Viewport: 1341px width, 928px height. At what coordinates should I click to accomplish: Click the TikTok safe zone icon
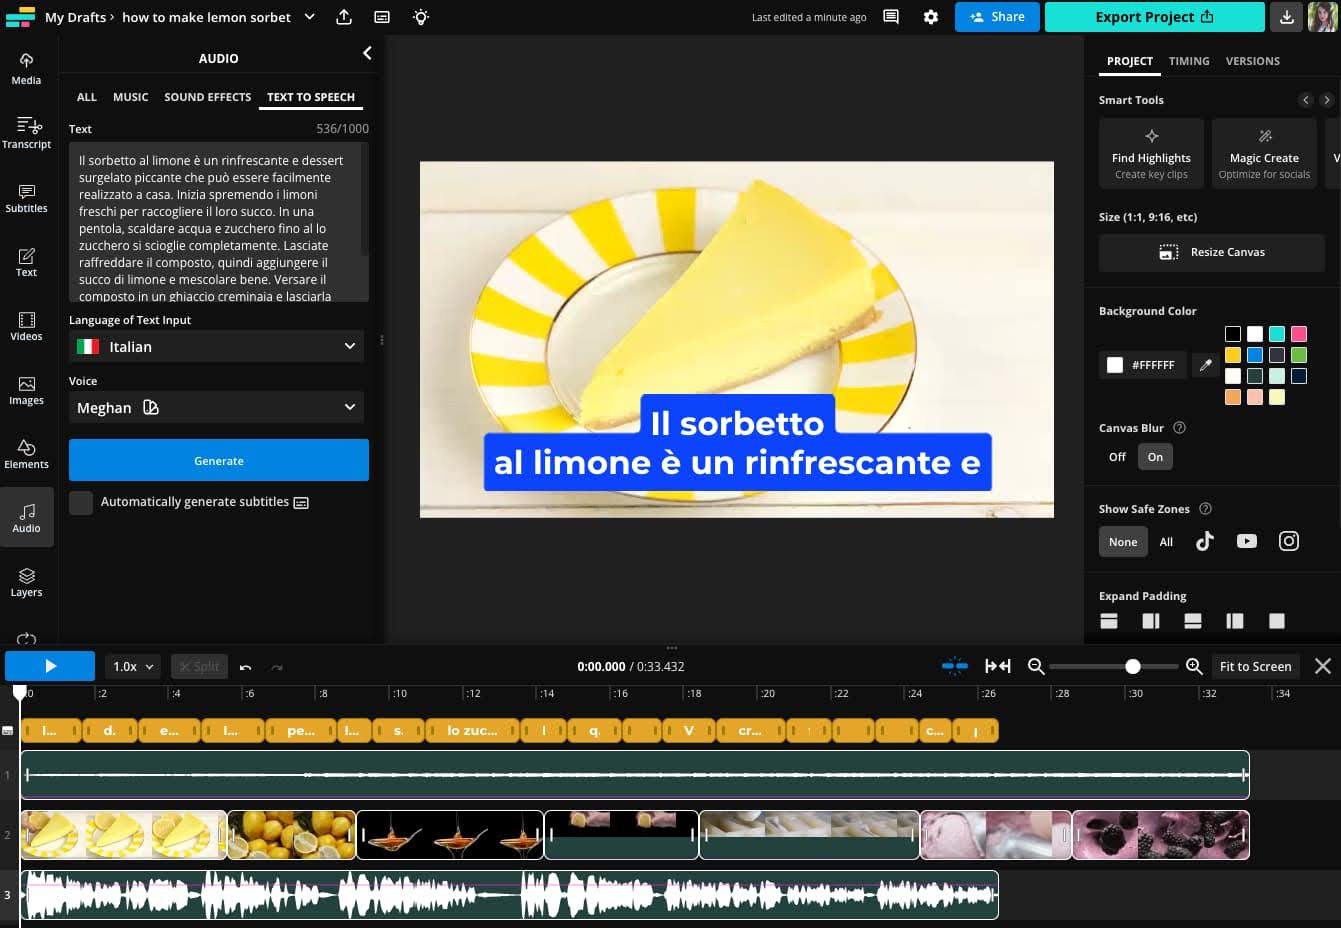pyautogui.click(x=1204, y=541)
